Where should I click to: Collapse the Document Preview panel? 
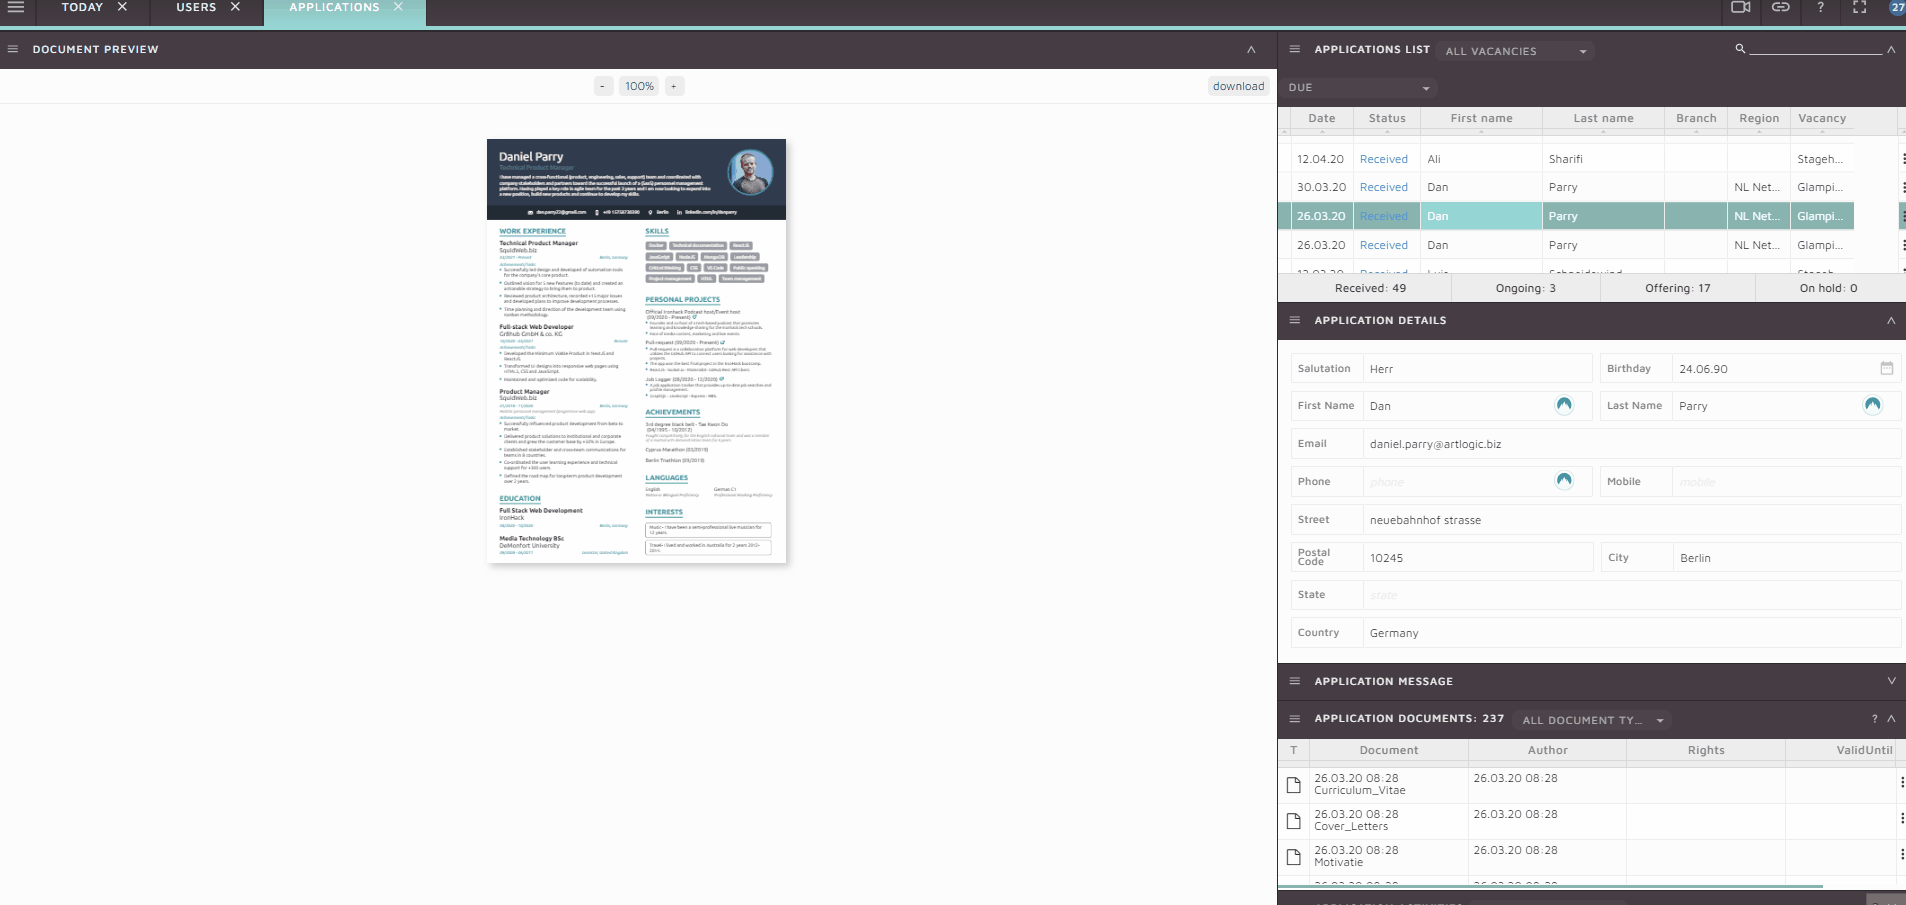tap(1251, 49)
